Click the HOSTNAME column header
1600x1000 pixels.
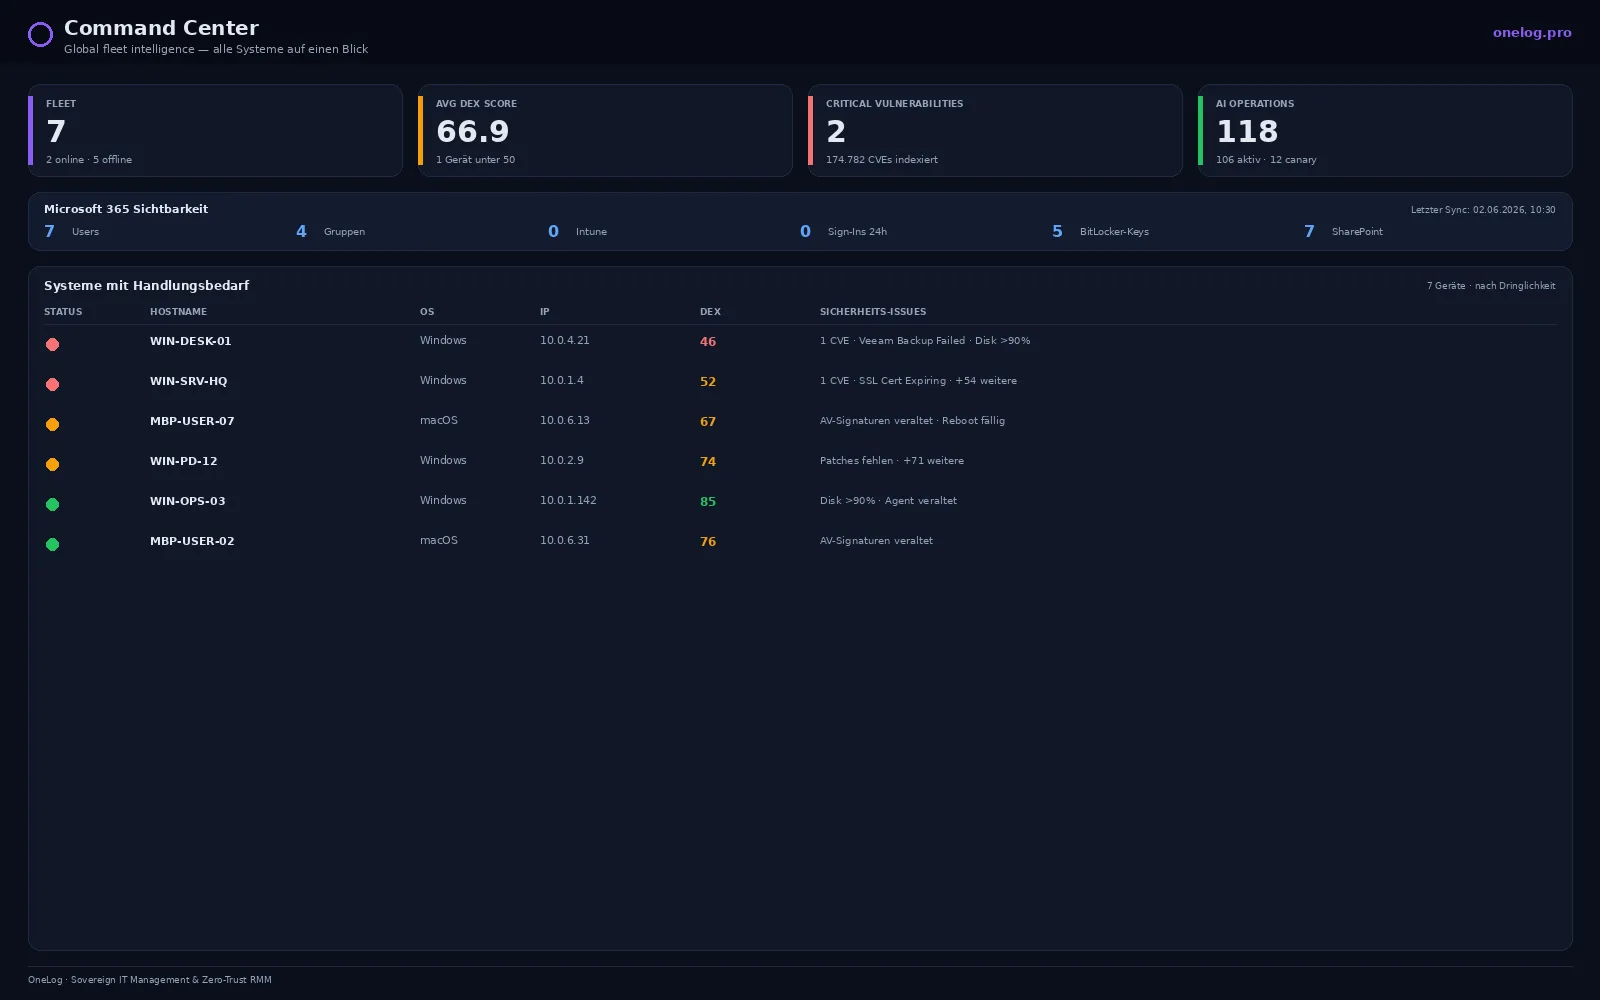point(178,312)
